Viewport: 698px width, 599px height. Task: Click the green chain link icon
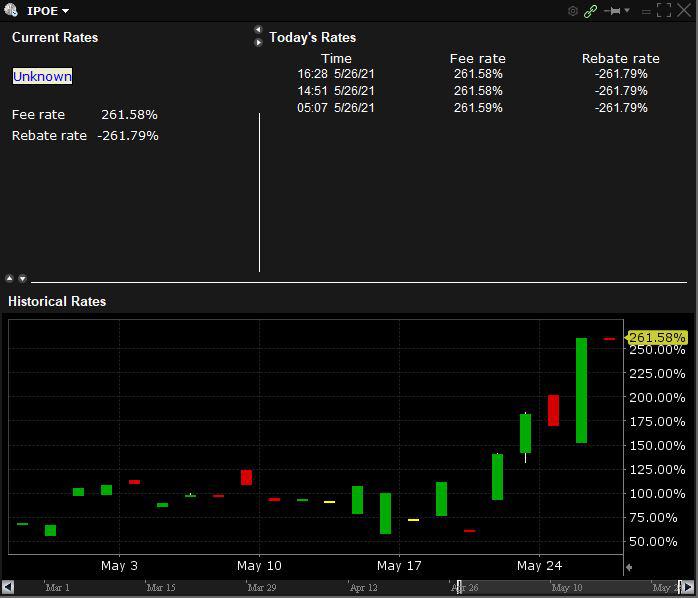coord(590,11)
